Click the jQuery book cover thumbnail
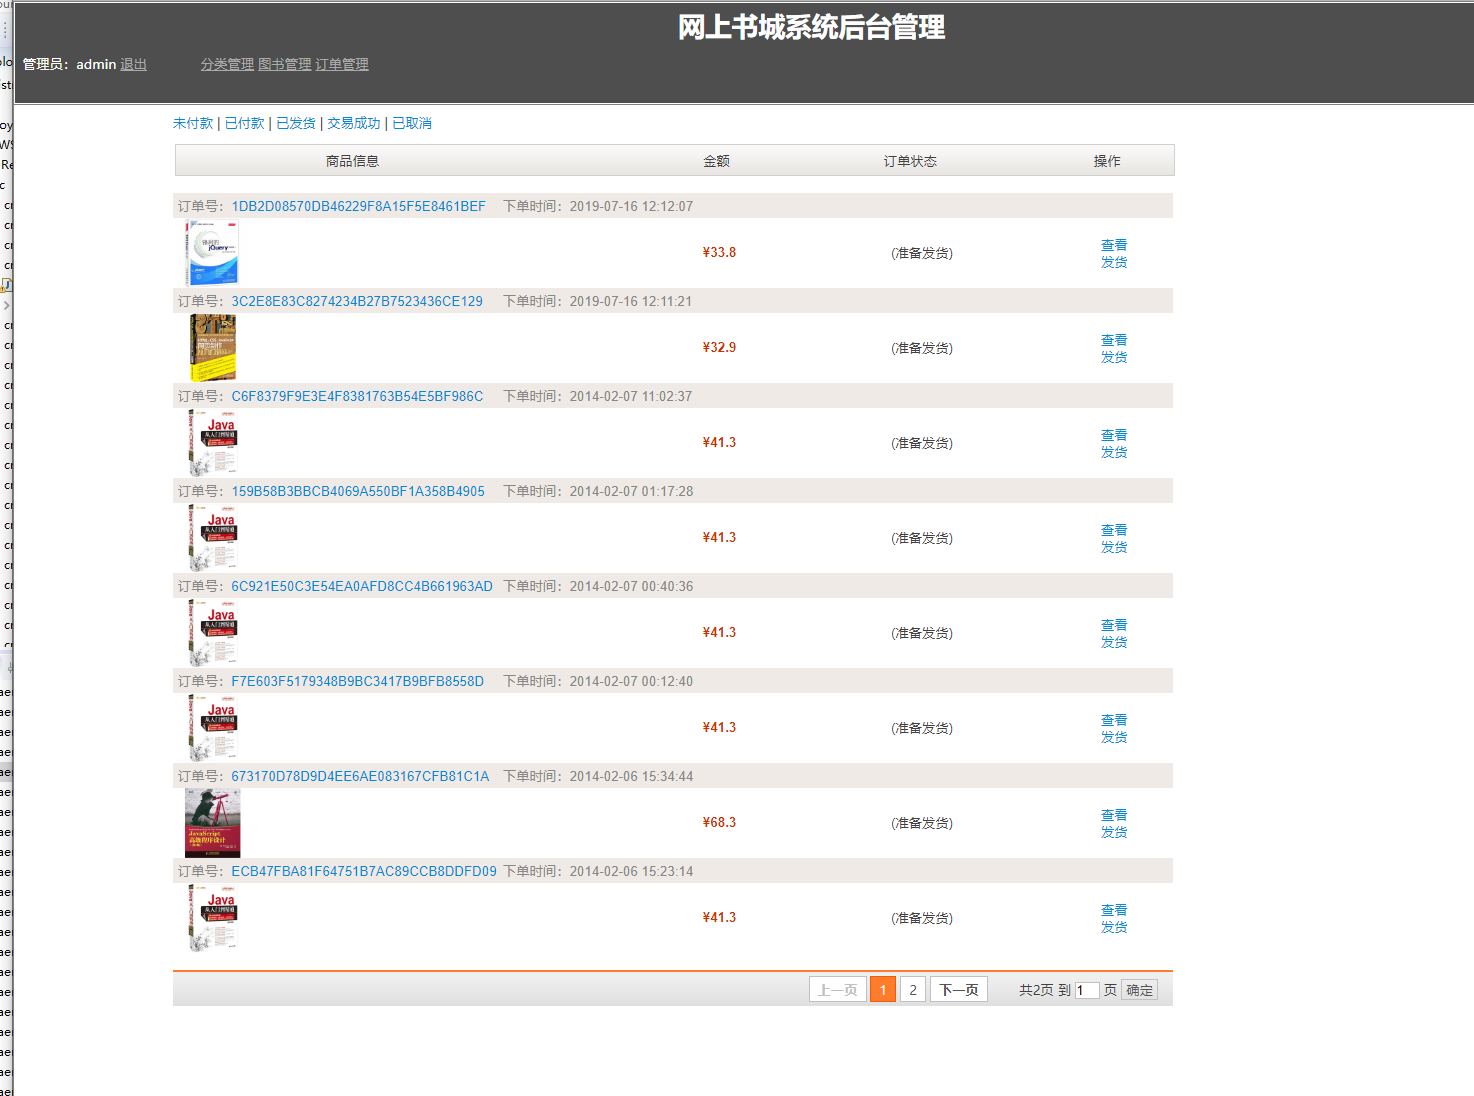Screen dimensions: 1474x1096 click(211, 252)
